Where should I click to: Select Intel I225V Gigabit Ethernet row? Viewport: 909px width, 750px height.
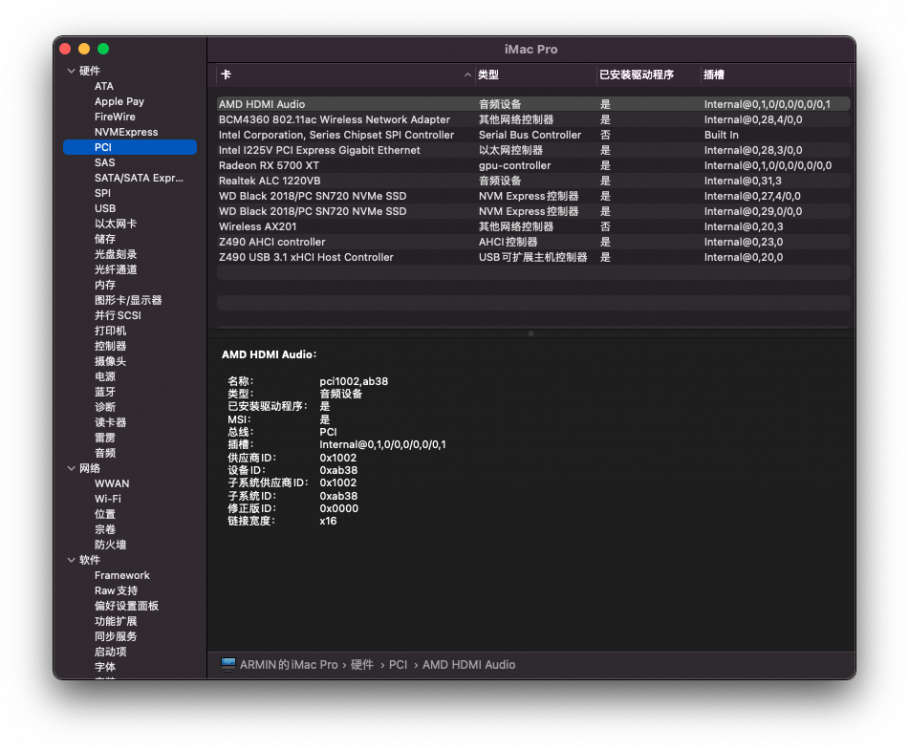pyautogui.click(x=533, y=150)
